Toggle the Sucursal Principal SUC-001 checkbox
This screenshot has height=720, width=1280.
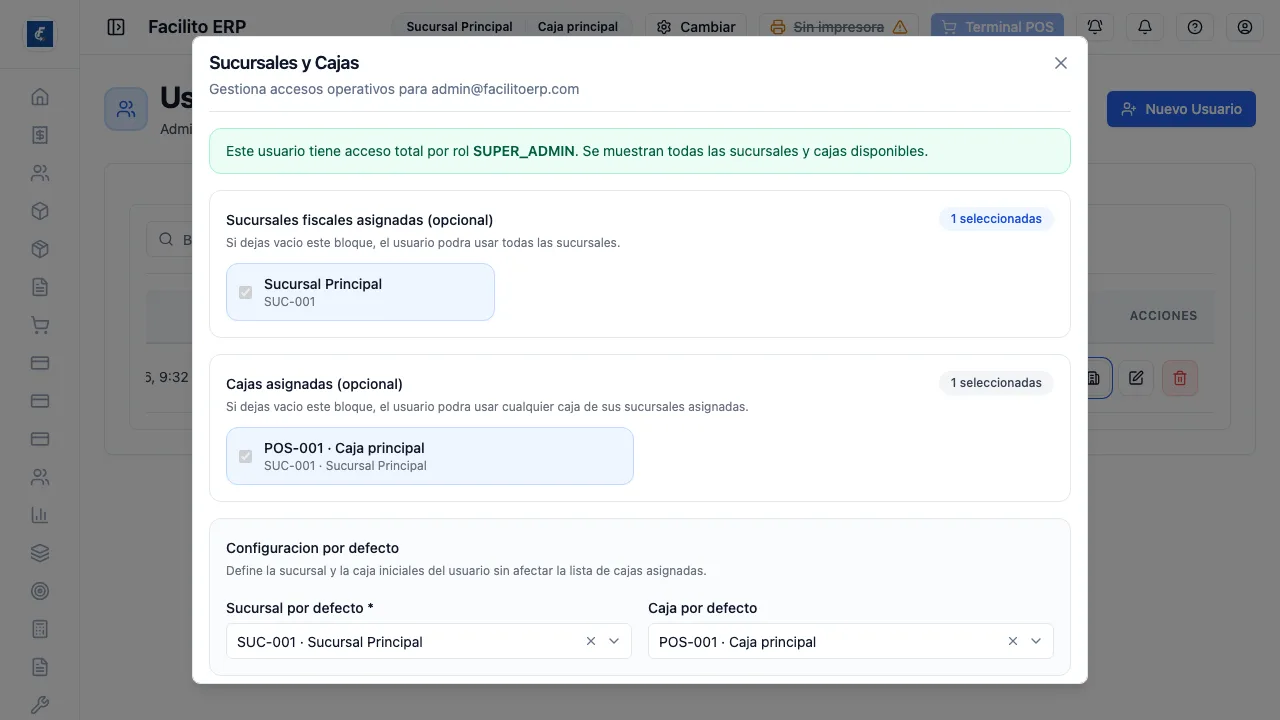coord(245,292)
